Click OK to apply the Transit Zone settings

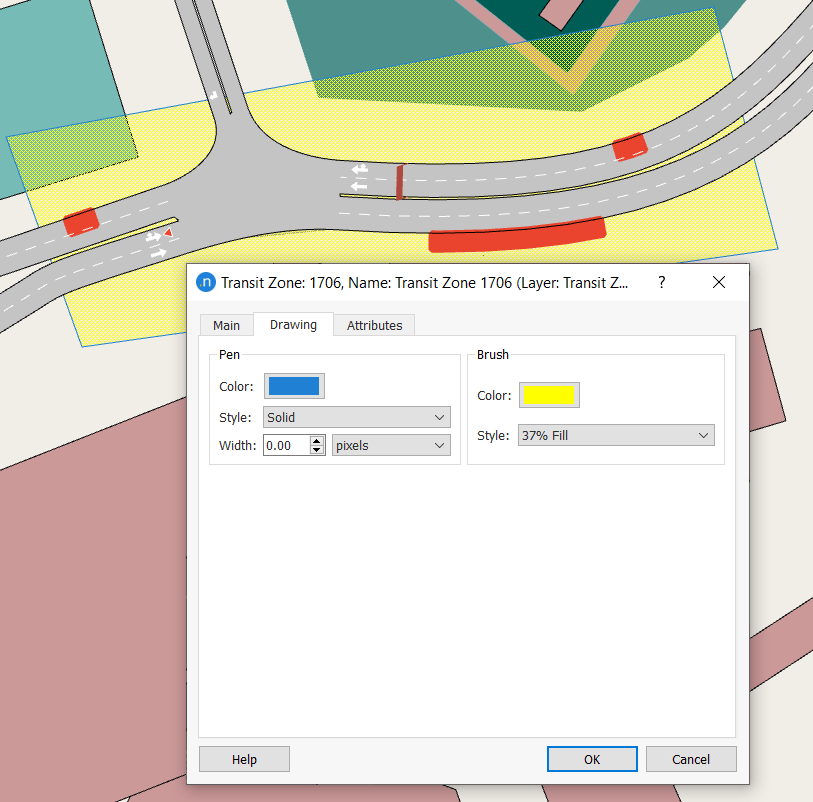click(x=591, y=758)
